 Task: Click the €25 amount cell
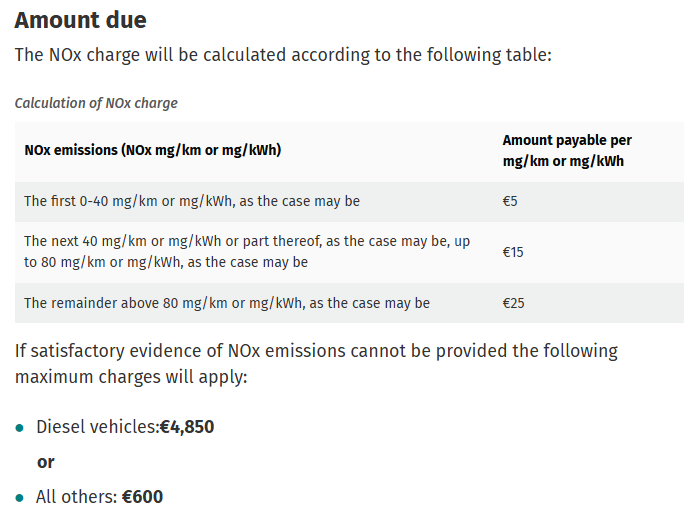coord(513,303)
